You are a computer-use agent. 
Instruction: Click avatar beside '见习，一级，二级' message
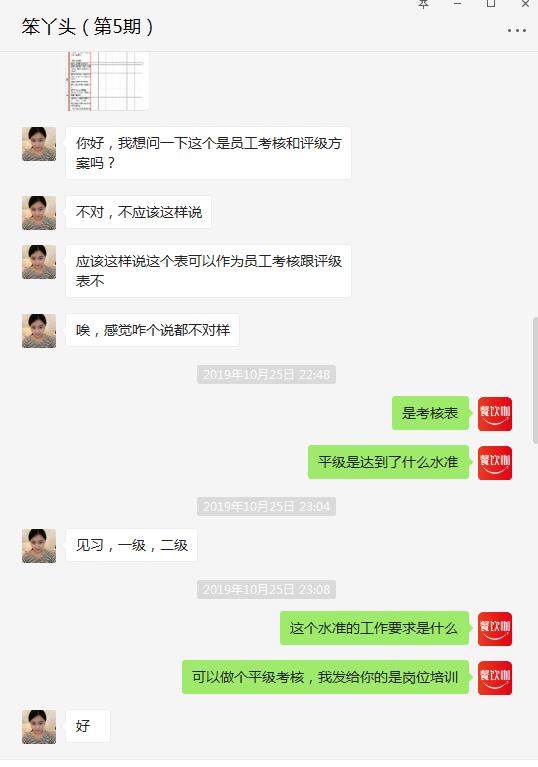(39, 545)
